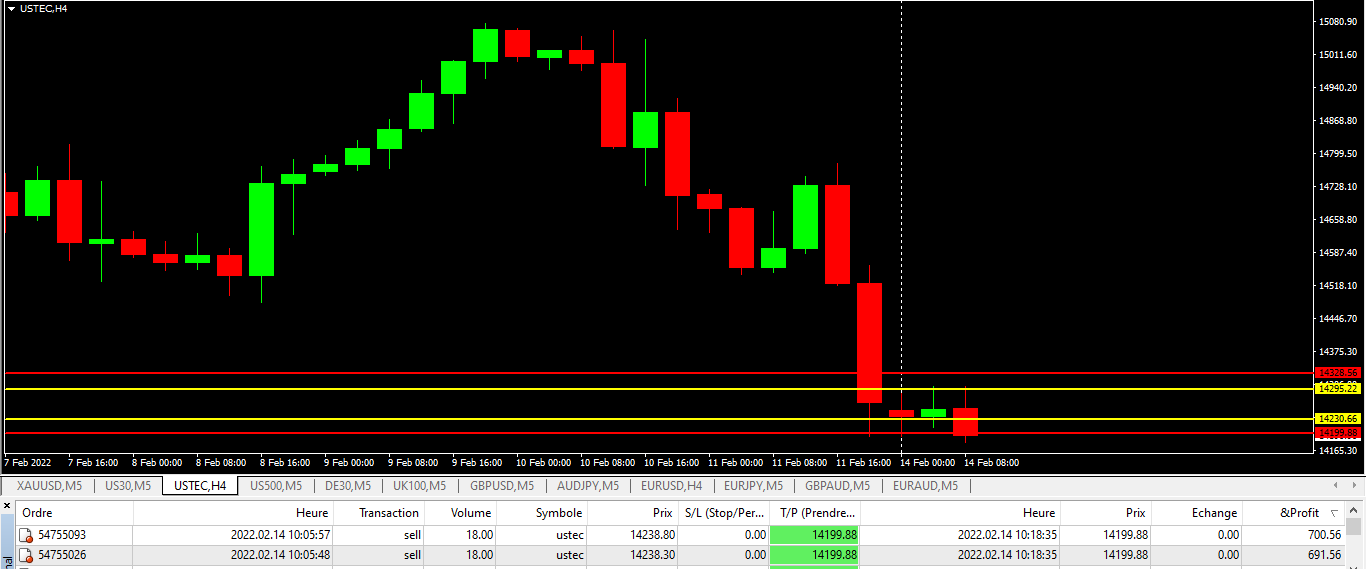Open the US500,M5 chart tab
1366x569 pixels.
coord(275,486)
